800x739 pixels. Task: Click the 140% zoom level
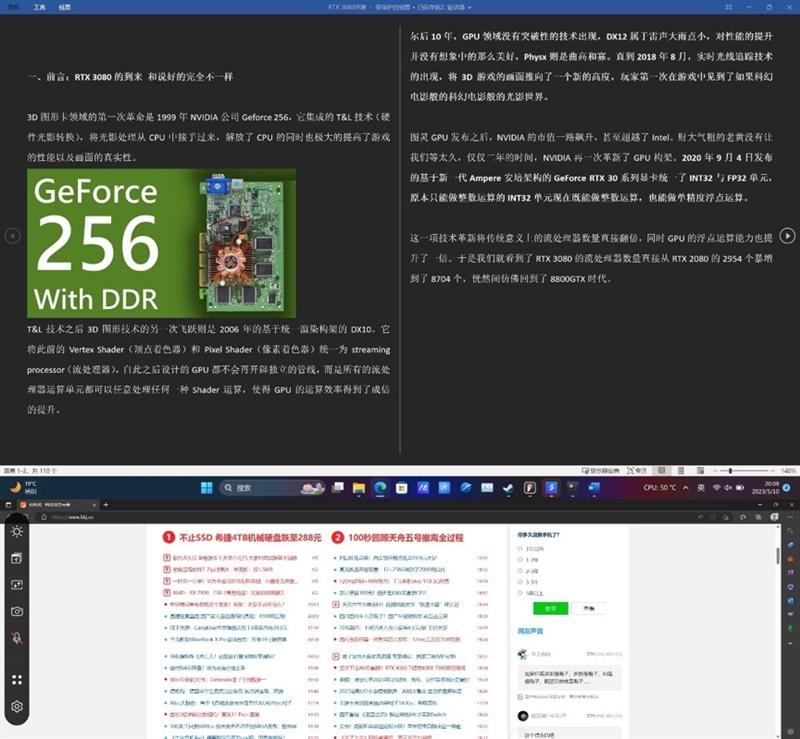[x=788, y=471]
